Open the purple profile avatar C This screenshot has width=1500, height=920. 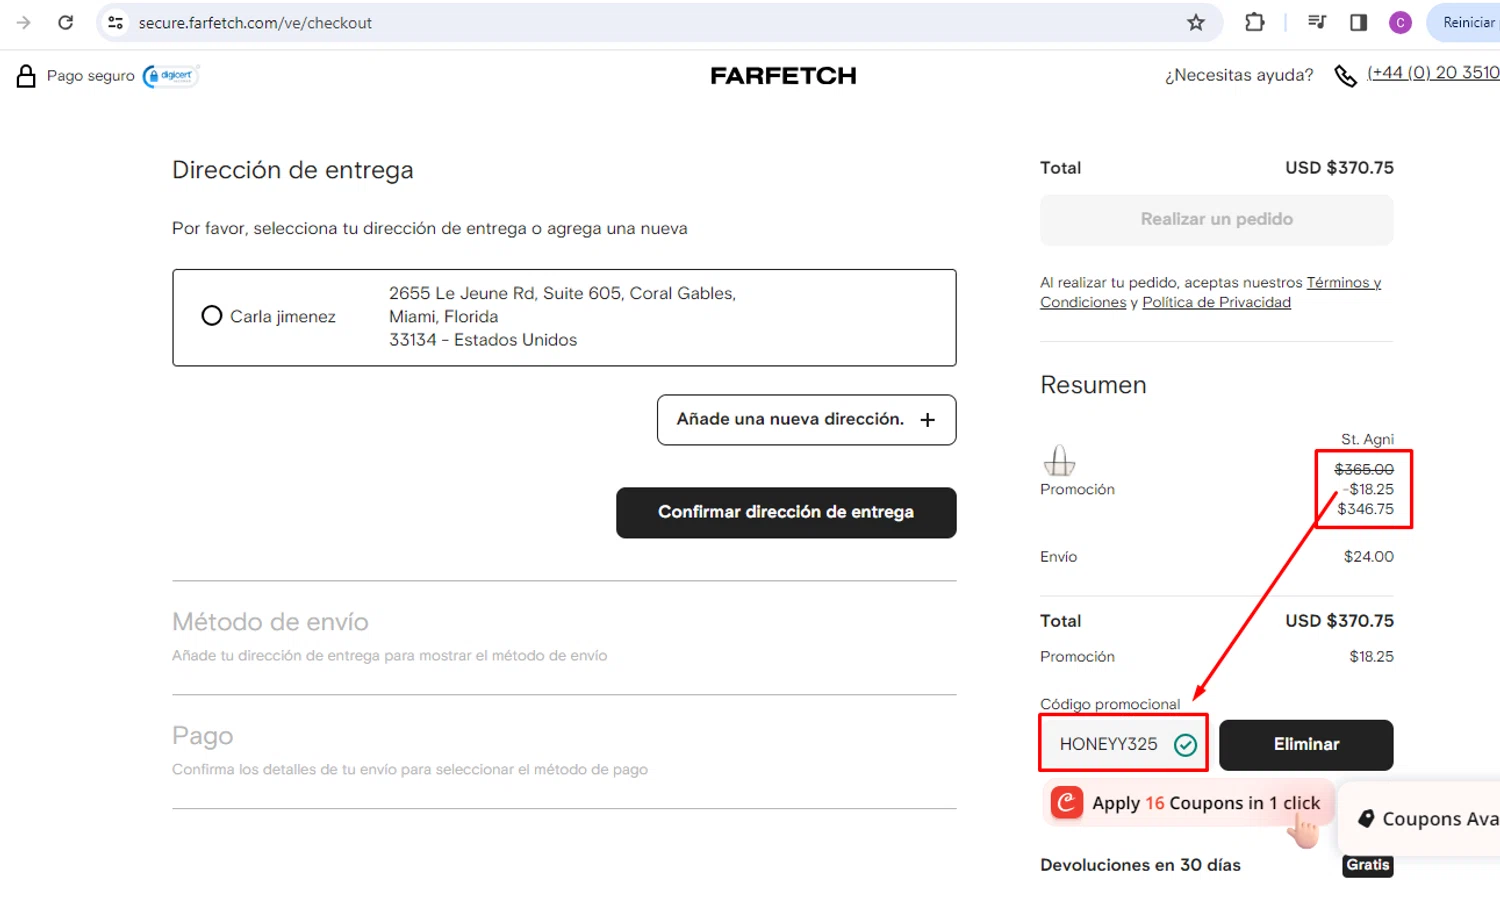click(1400, 22)
